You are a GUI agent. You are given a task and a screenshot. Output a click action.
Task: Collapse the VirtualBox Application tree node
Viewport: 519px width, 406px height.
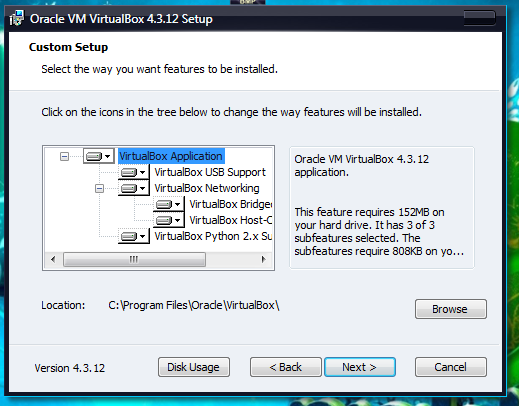[x=64, y=156]
